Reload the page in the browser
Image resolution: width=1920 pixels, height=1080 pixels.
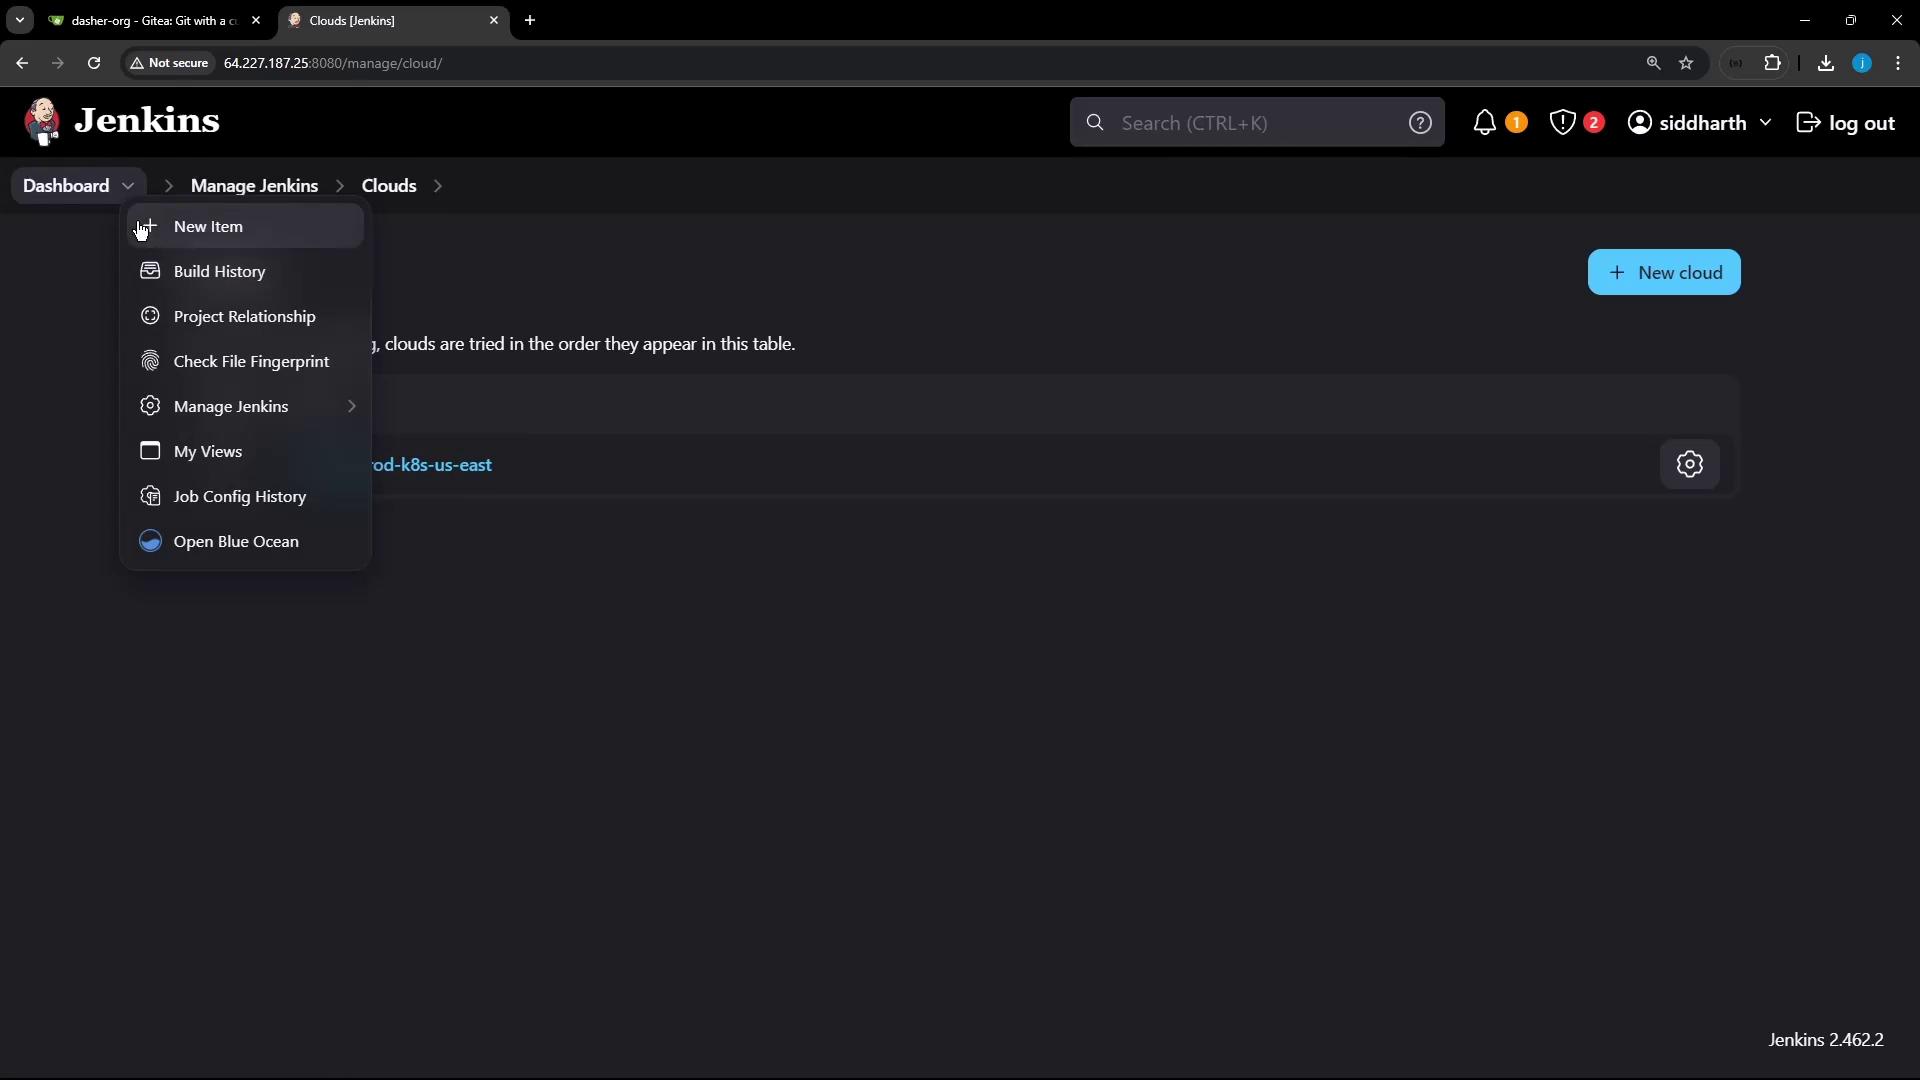(x=94, y=63)
